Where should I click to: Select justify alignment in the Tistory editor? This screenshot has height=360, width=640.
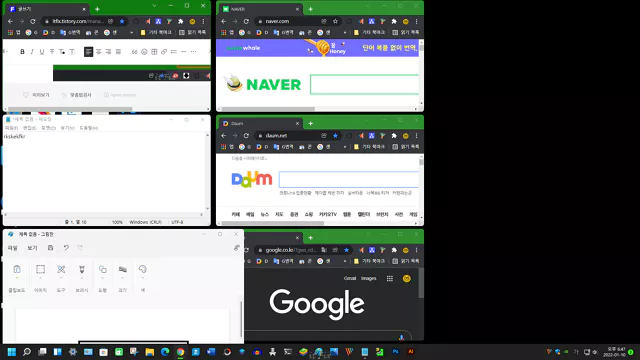[118, 52]
